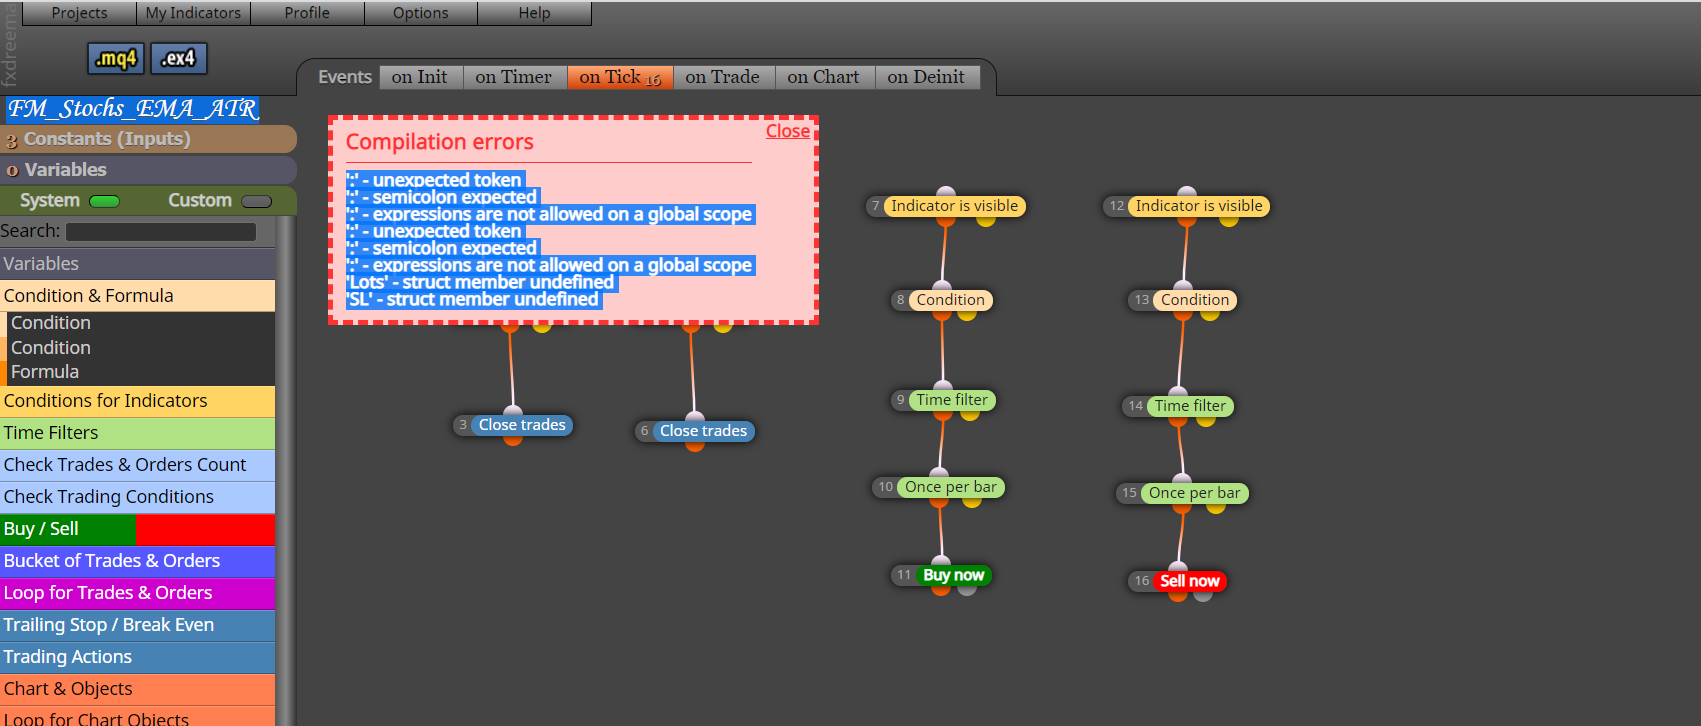Image resolution: width=1701 pixels, height=726 pixels.
Task: Expand the Constants (Inputs) section
Action: [x=148, y=139]
